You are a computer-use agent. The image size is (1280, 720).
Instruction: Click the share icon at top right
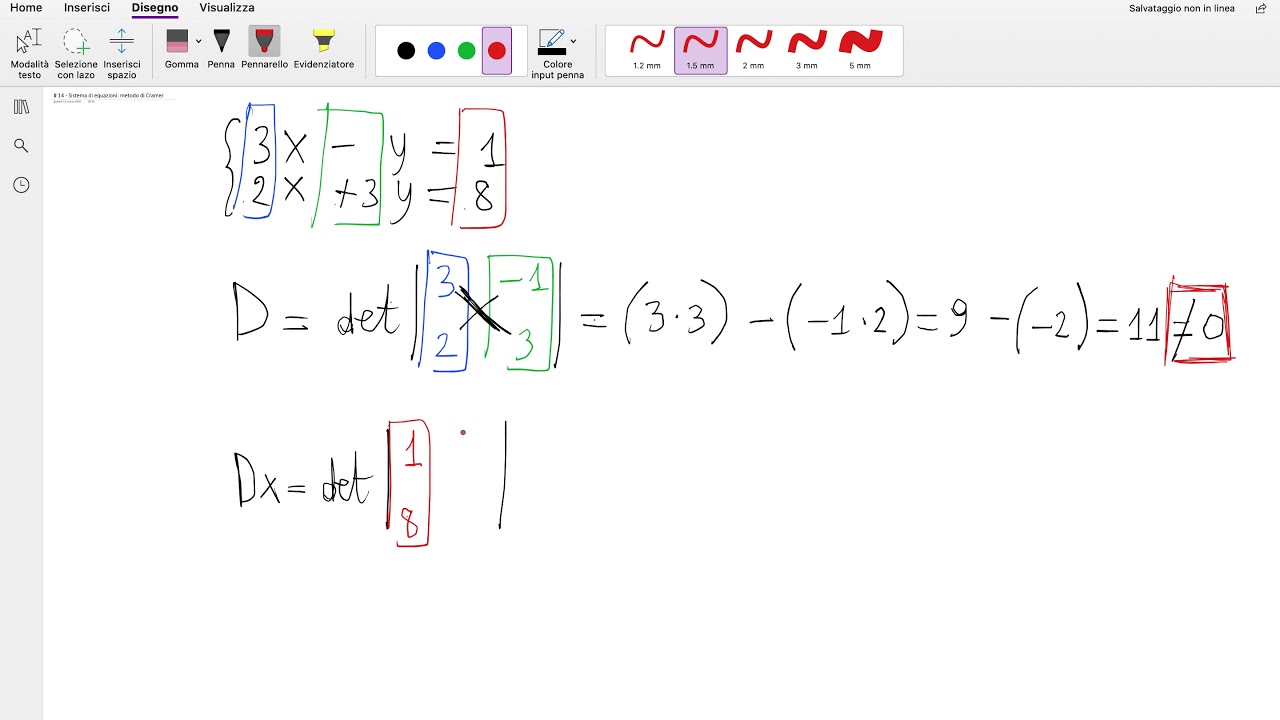point(1261,8)
